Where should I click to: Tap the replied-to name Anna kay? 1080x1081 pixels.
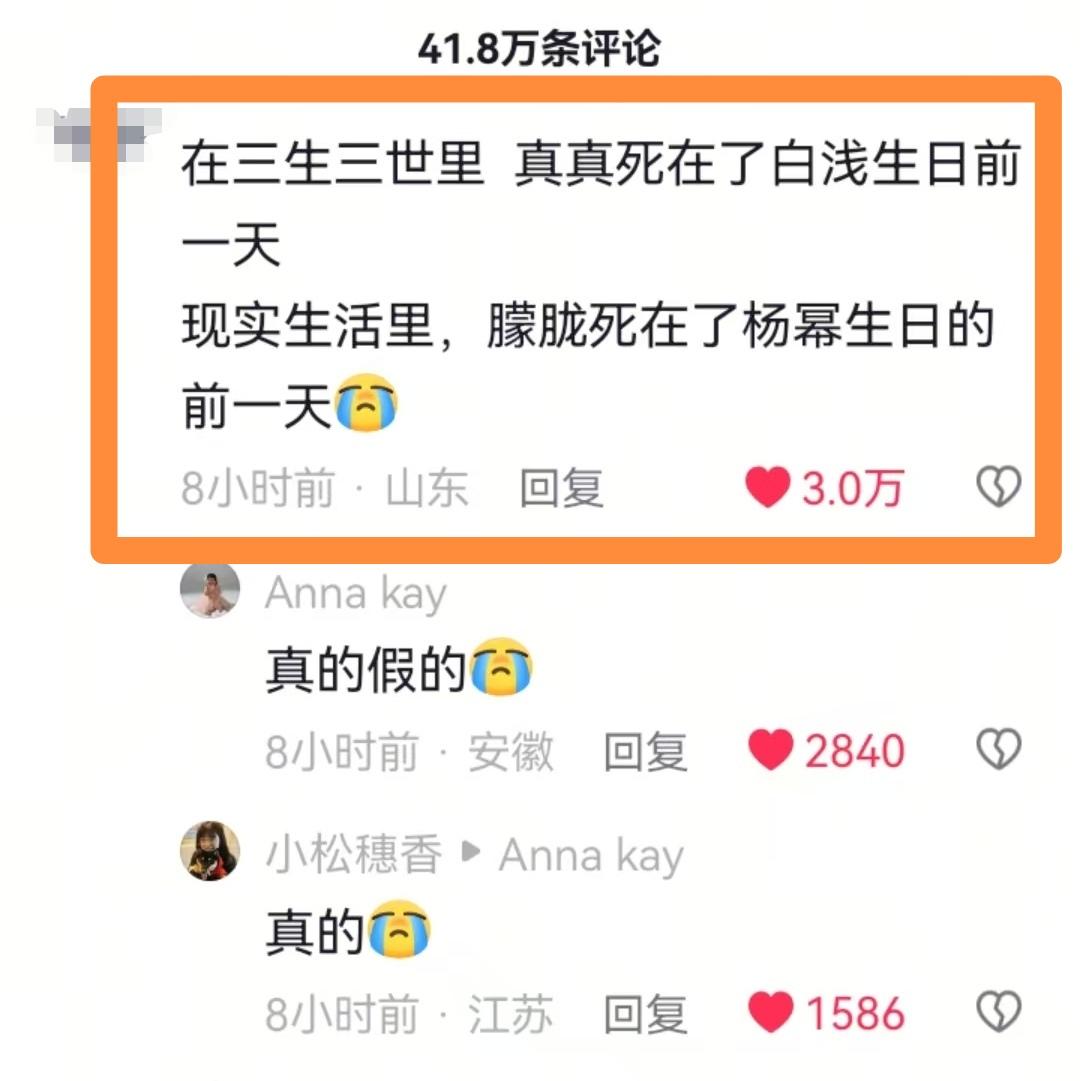click(x=591, y=856)
